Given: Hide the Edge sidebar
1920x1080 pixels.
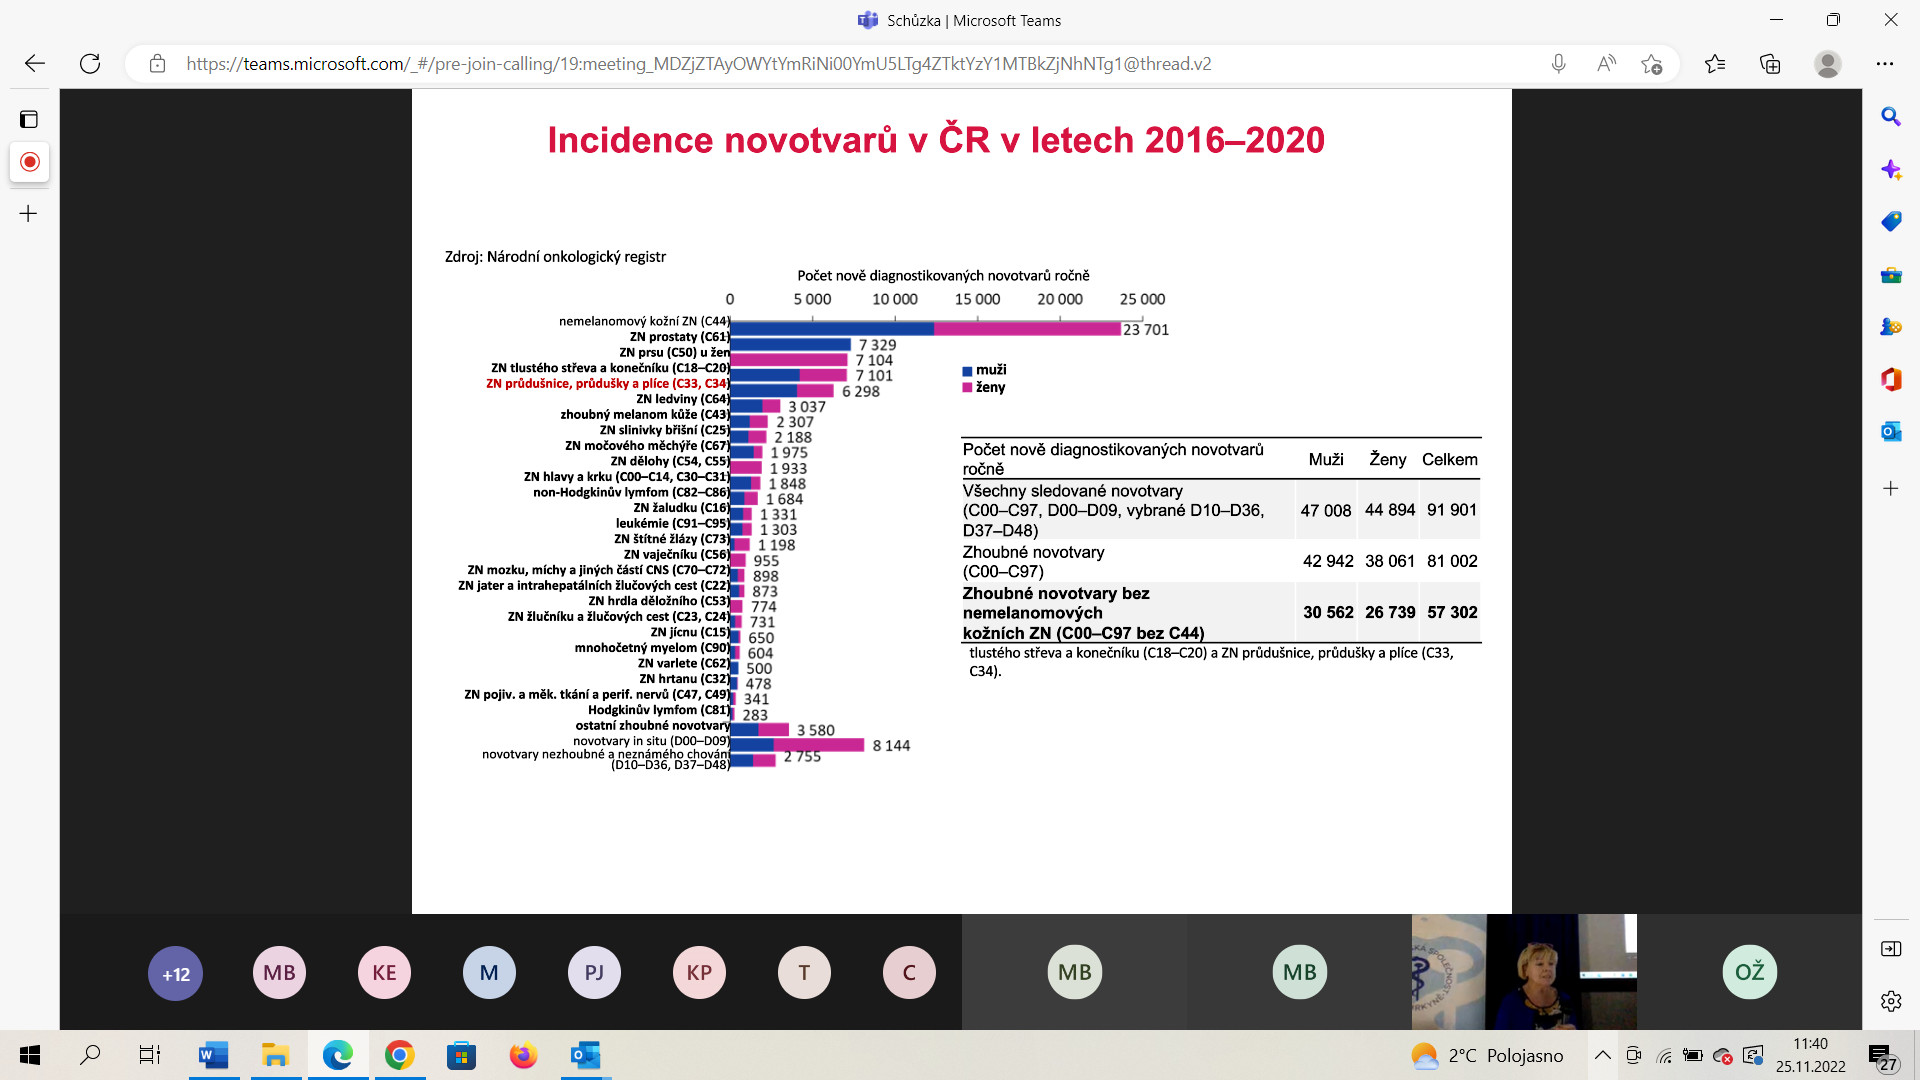Looking at the screenshot, I should click(1890, 948).
